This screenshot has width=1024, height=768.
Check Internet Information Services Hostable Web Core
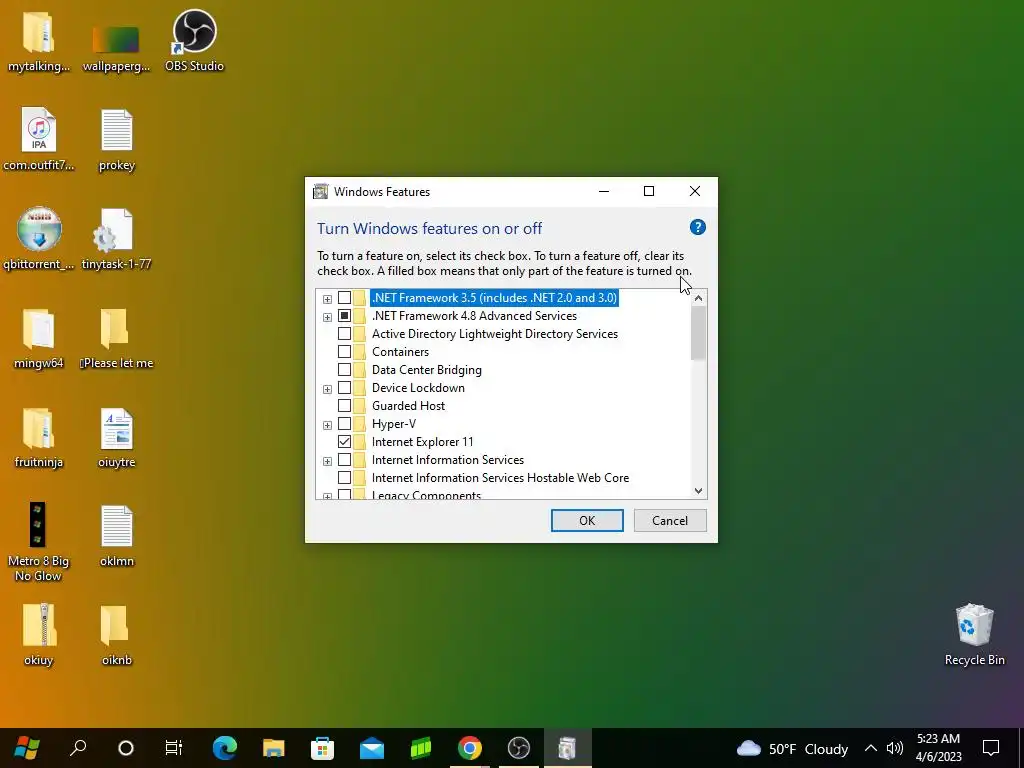[344, 478]
